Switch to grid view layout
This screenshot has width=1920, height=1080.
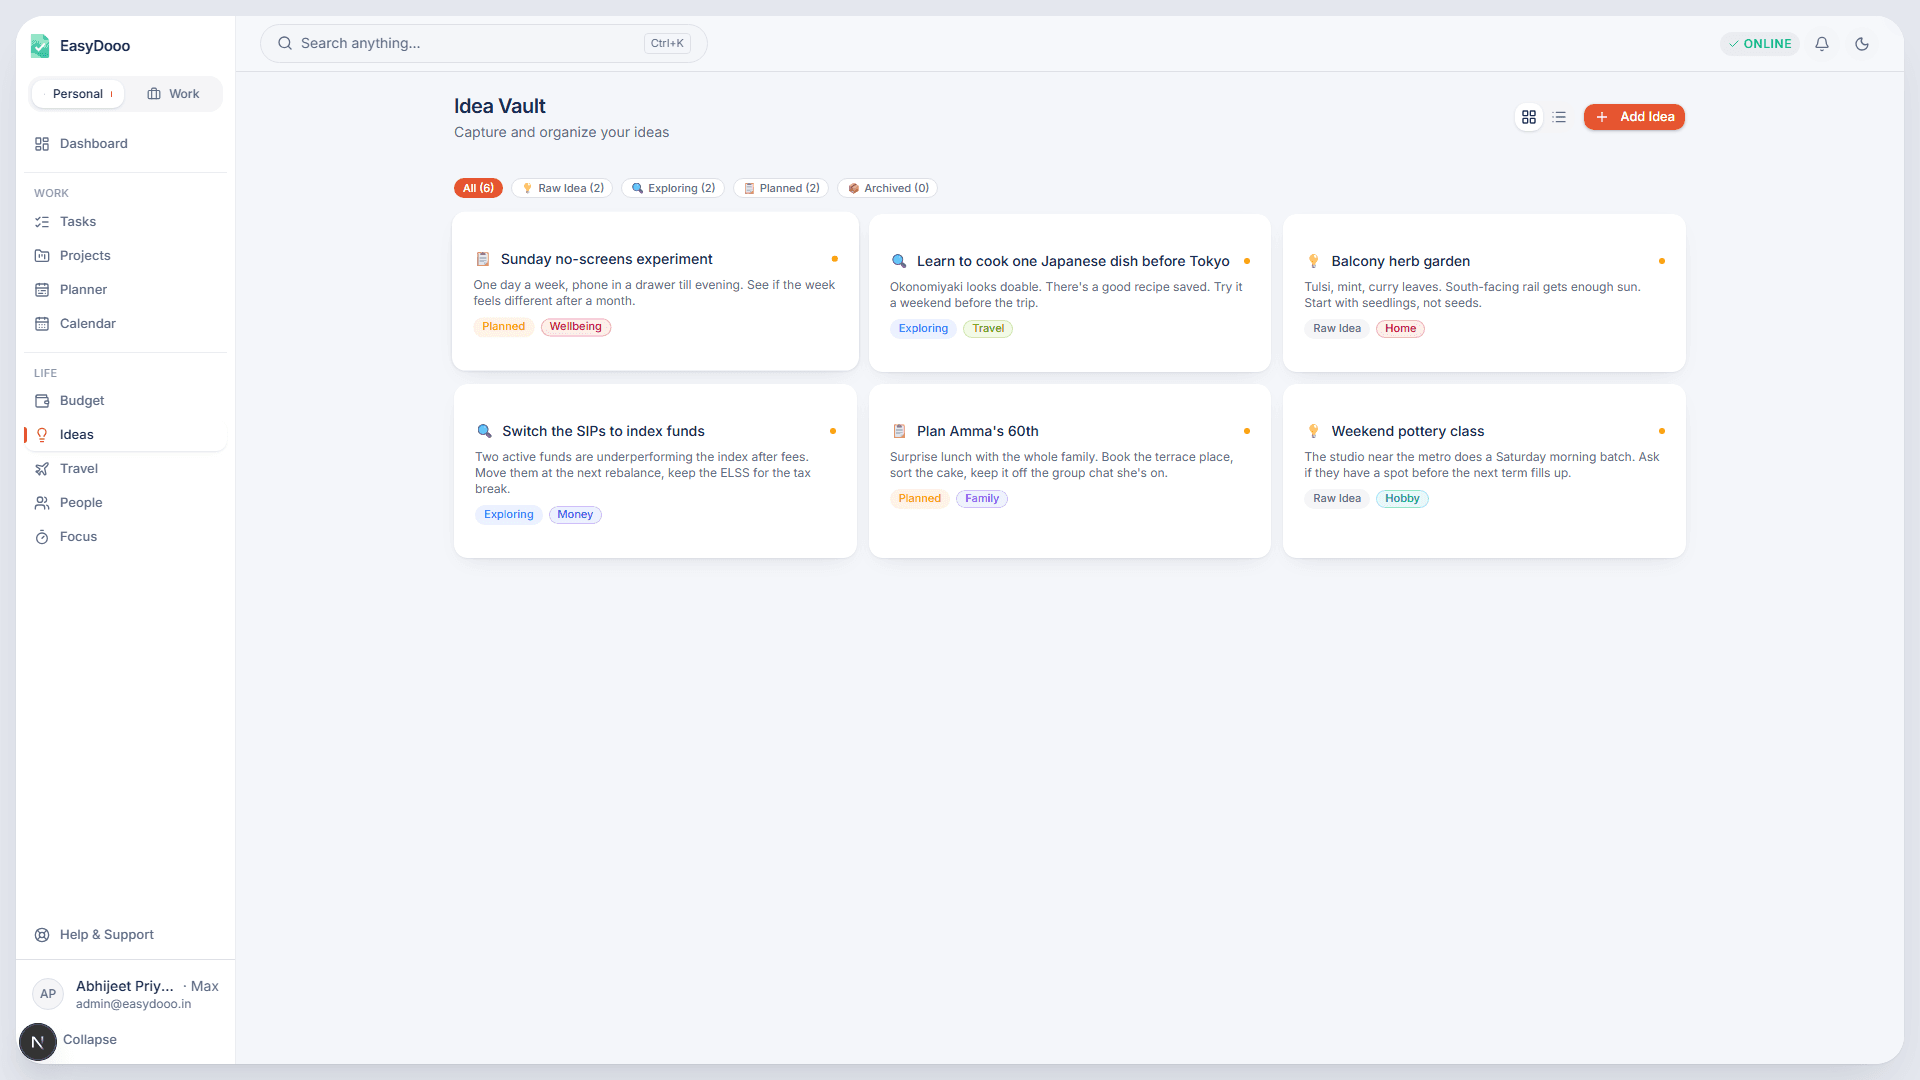point(1529,117)
